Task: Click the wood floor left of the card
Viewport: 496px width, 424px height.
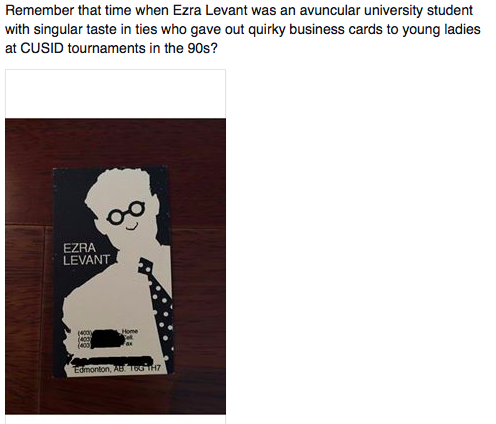Action: [x=29, y=267]
